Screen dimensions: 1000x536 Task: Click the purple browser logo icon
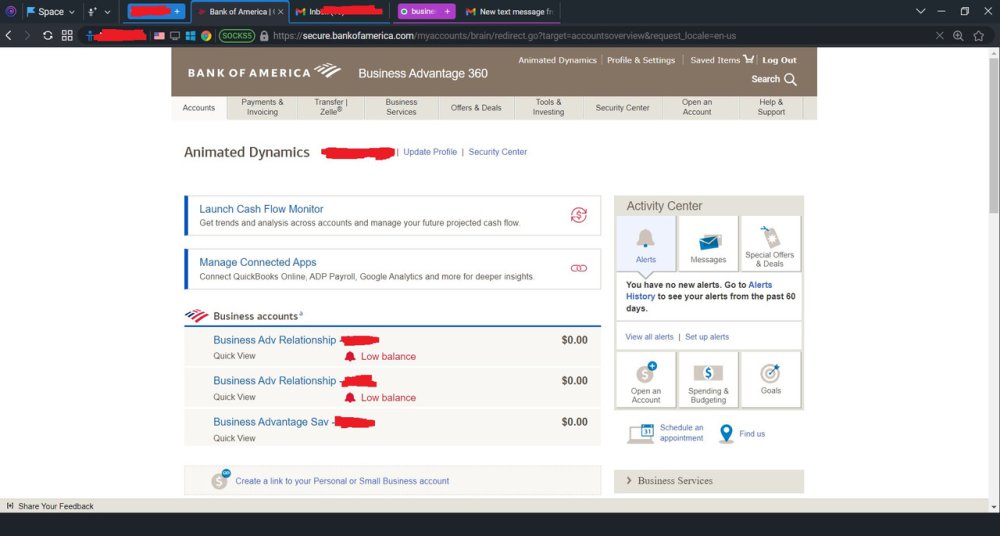(10, 11)
